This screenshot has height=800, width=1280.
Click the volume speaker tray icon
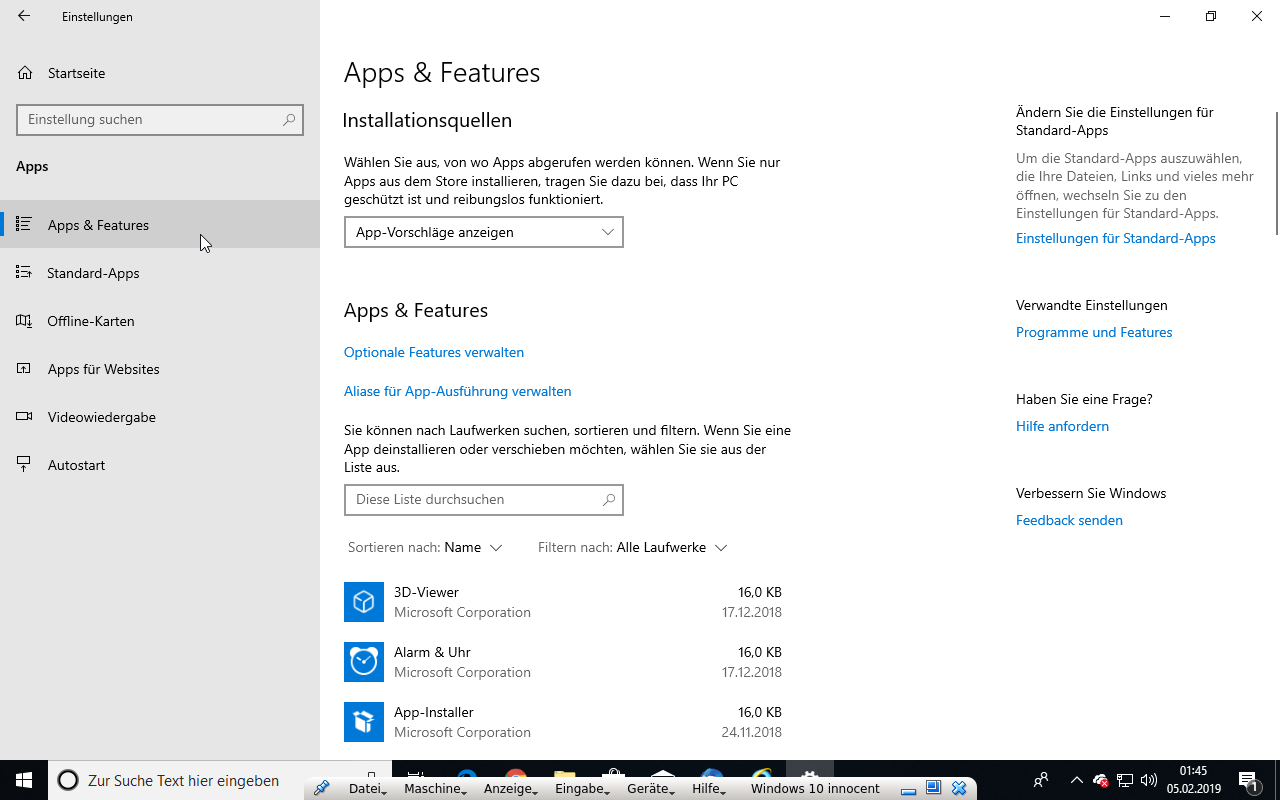tap(1148, 780)
